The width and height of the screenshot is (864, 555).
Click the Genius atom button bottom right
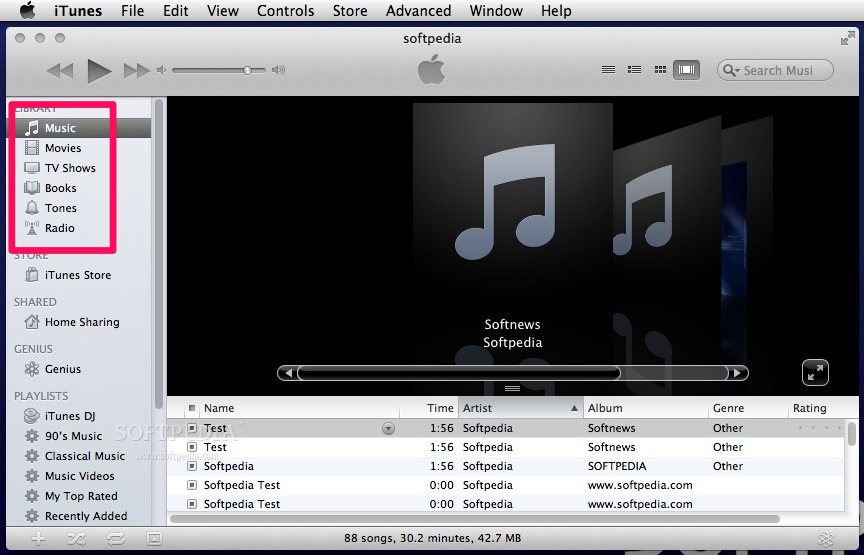coord(825,538)
